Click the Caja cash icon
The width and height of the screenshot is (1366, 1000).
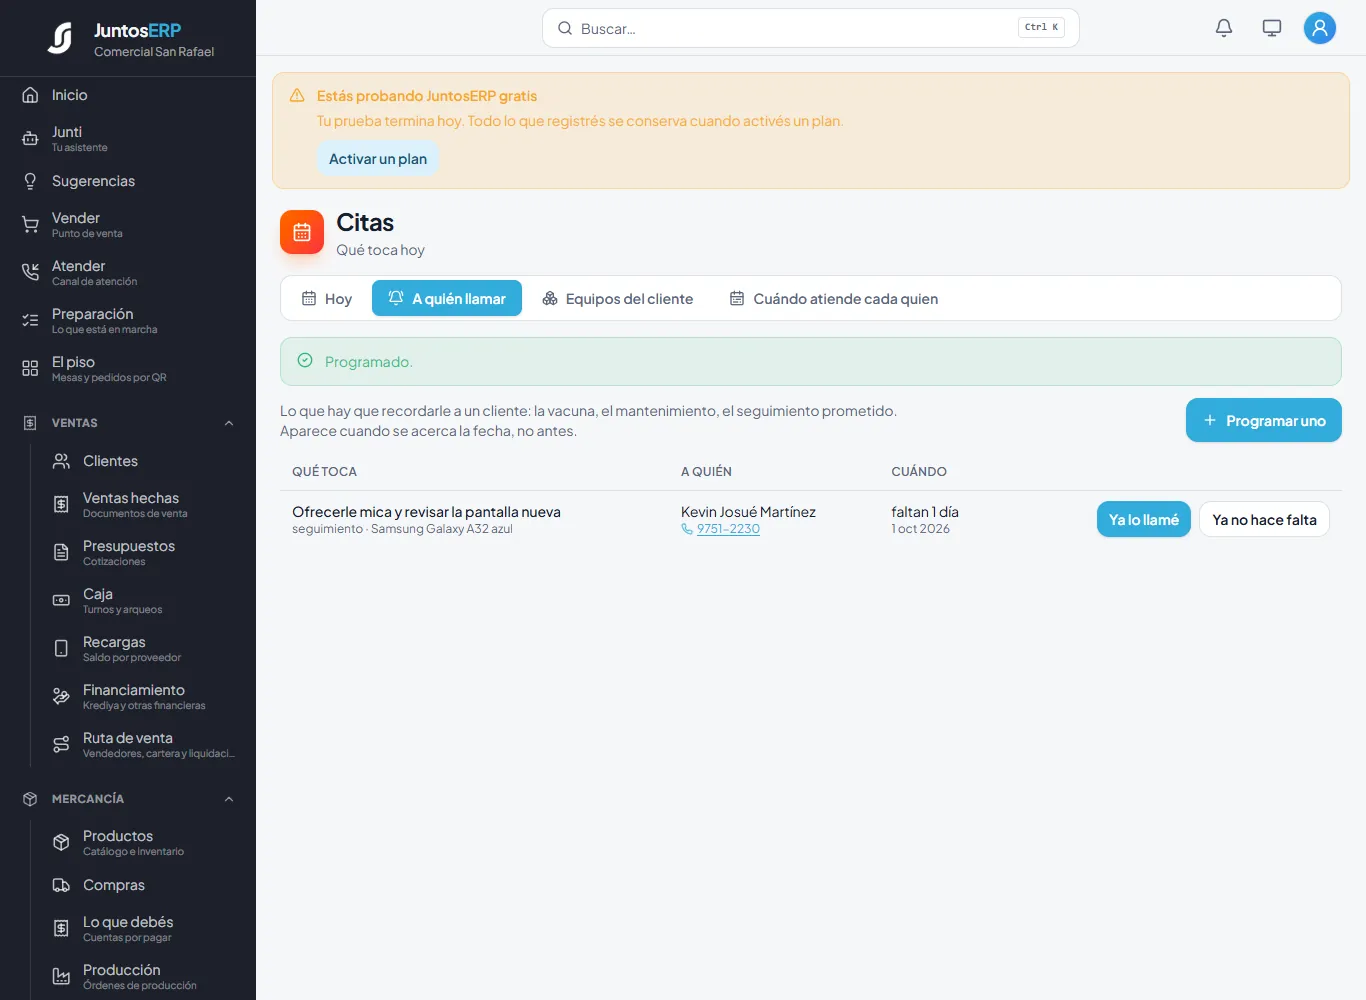pyautogui.click(x=61, y=601)
